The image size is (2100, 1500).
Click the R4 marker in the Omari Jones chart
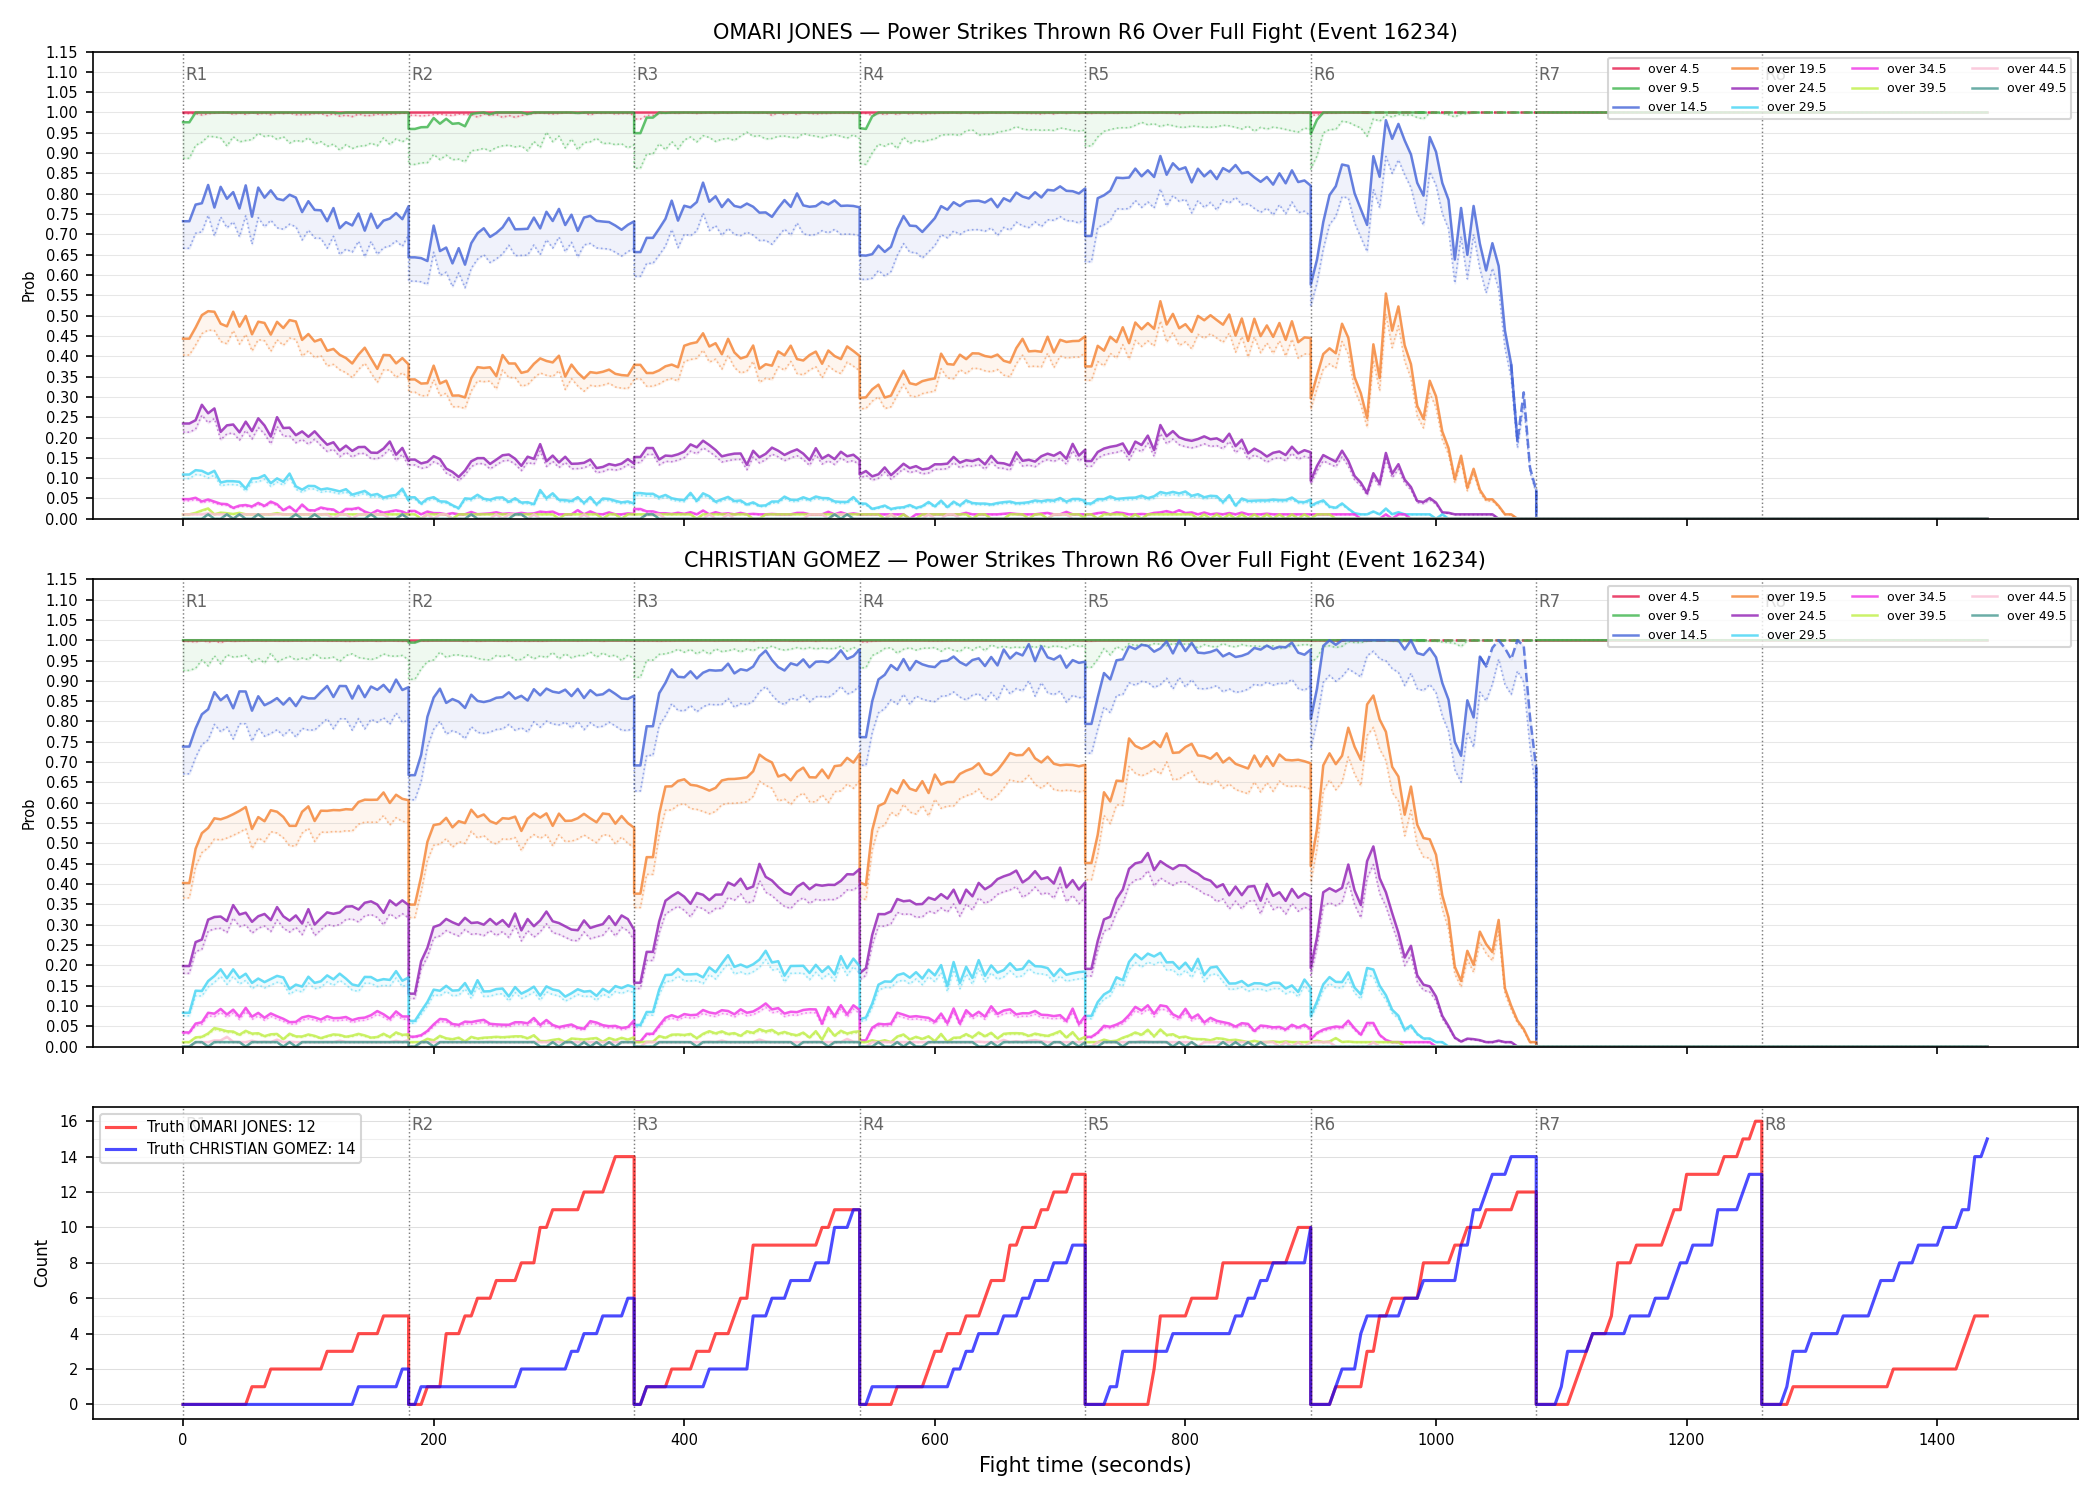point(873,74)
